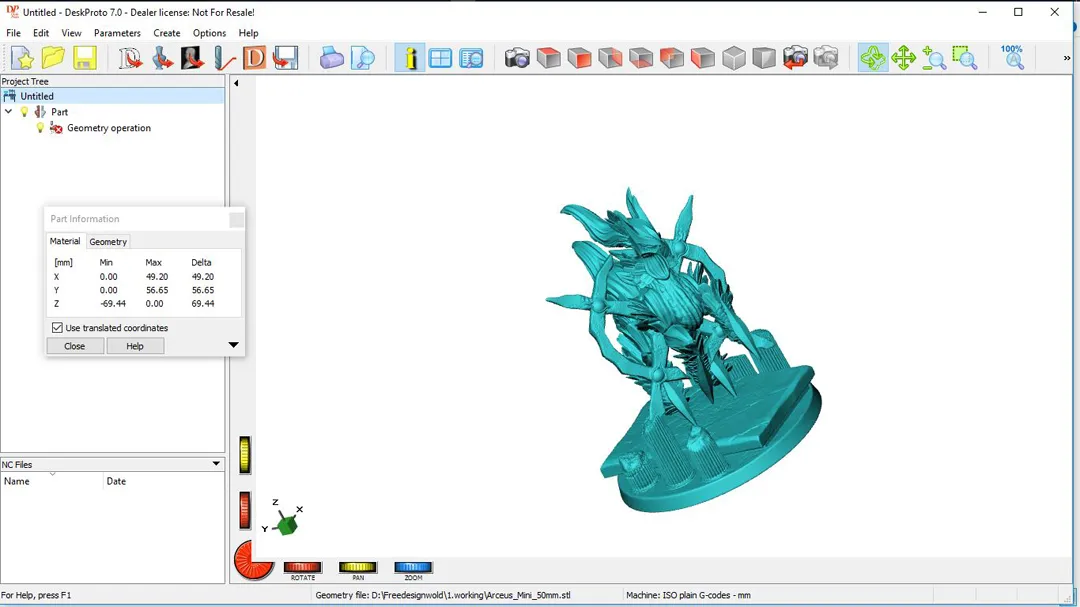Open the NC Files panel dropdown arrow

tap(216, 464)
